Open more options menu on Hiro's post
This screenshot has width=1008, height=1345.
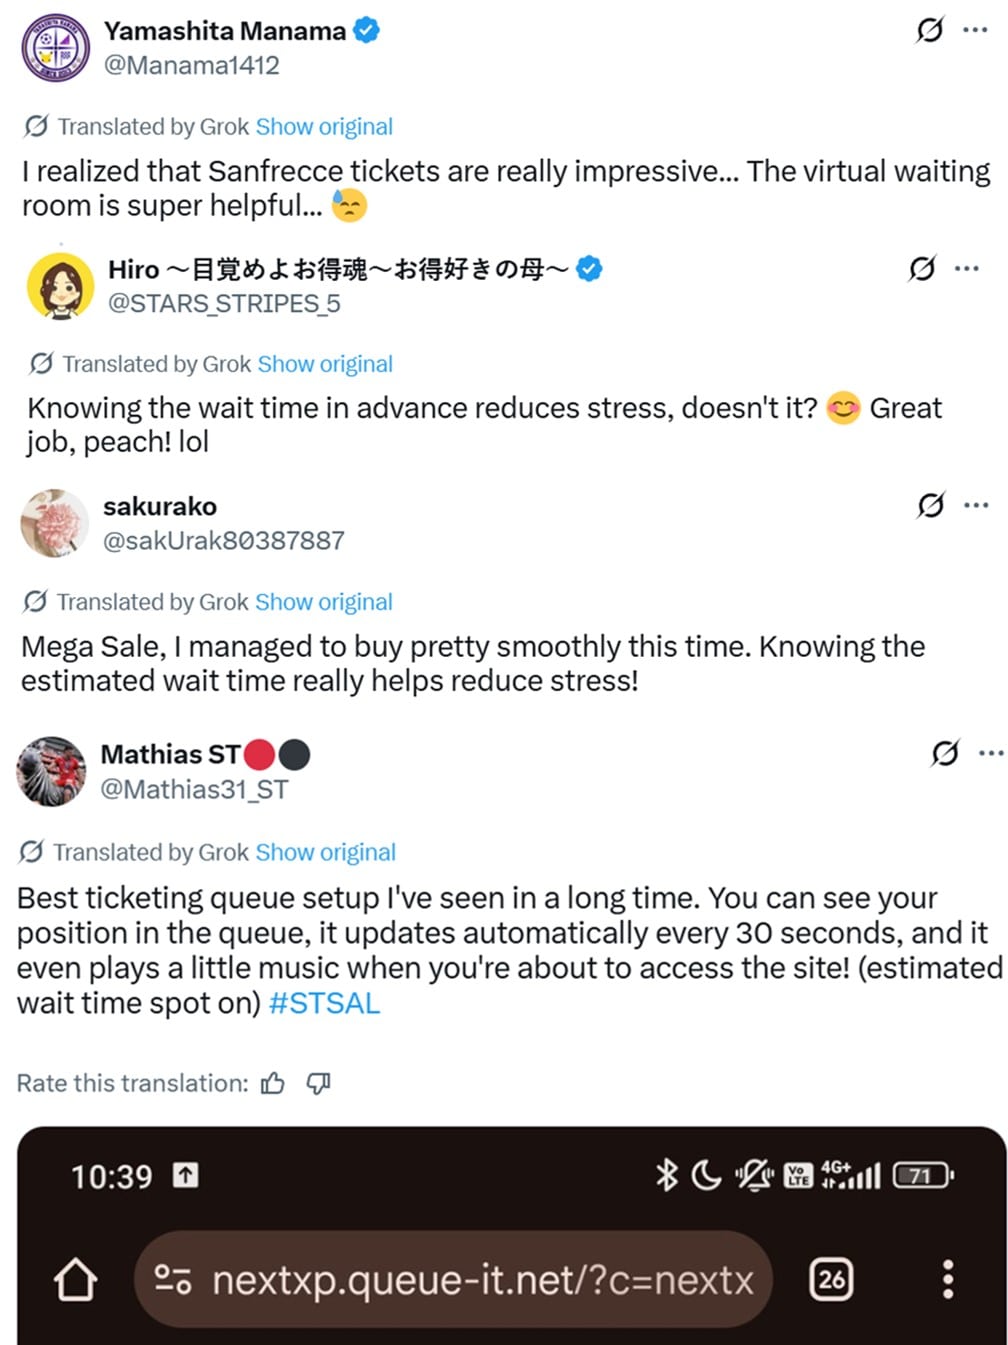coord(967,268)
